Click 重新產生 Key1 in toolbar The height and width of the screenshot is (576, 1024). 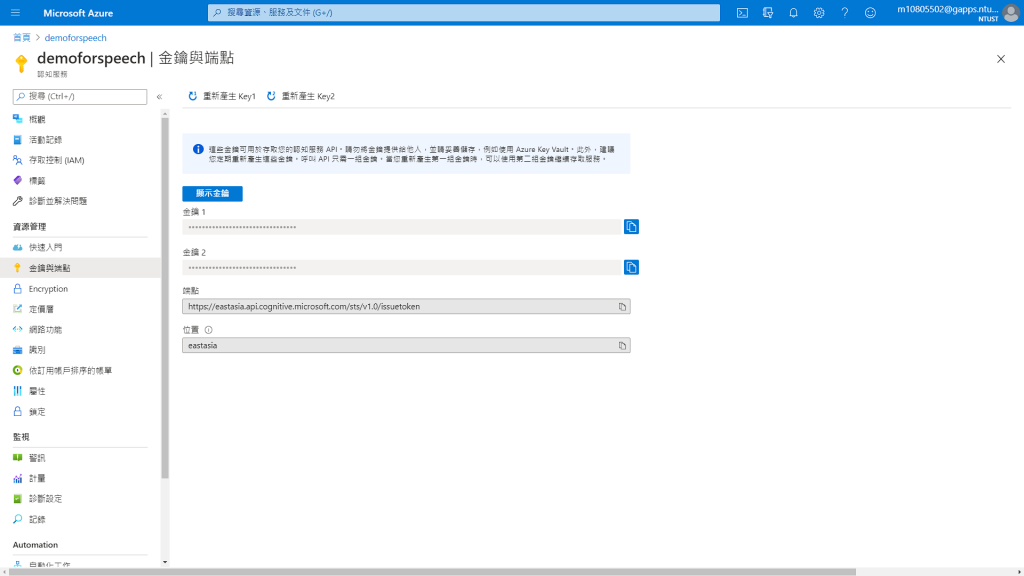point(222,96)
